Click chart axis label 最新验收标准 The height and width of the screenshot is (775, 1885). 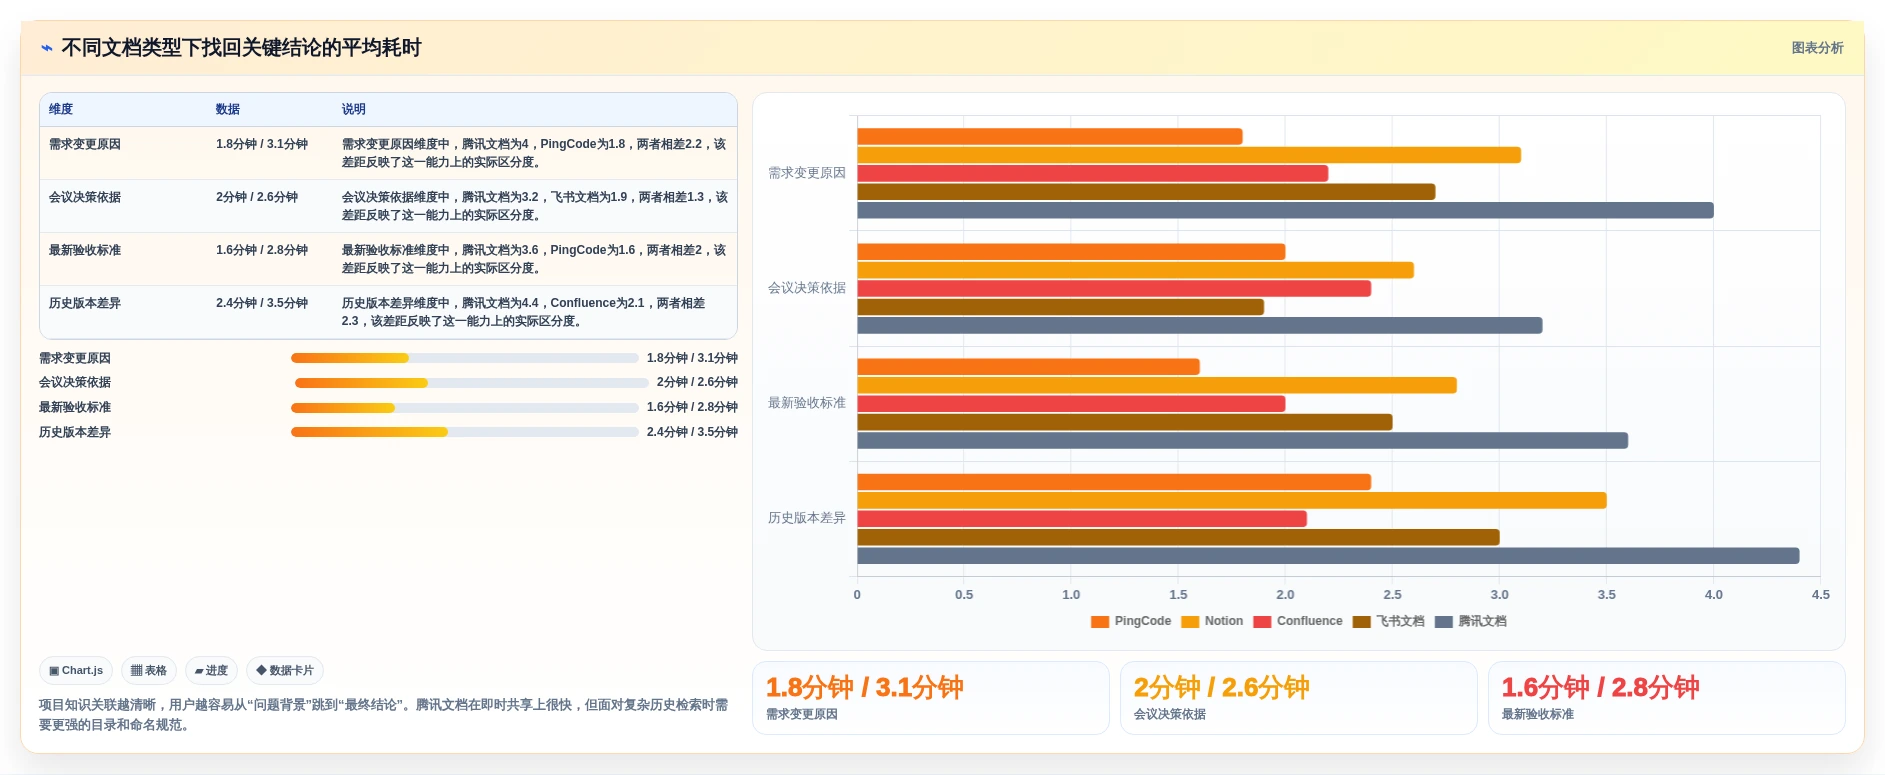(x=807, y=403)
